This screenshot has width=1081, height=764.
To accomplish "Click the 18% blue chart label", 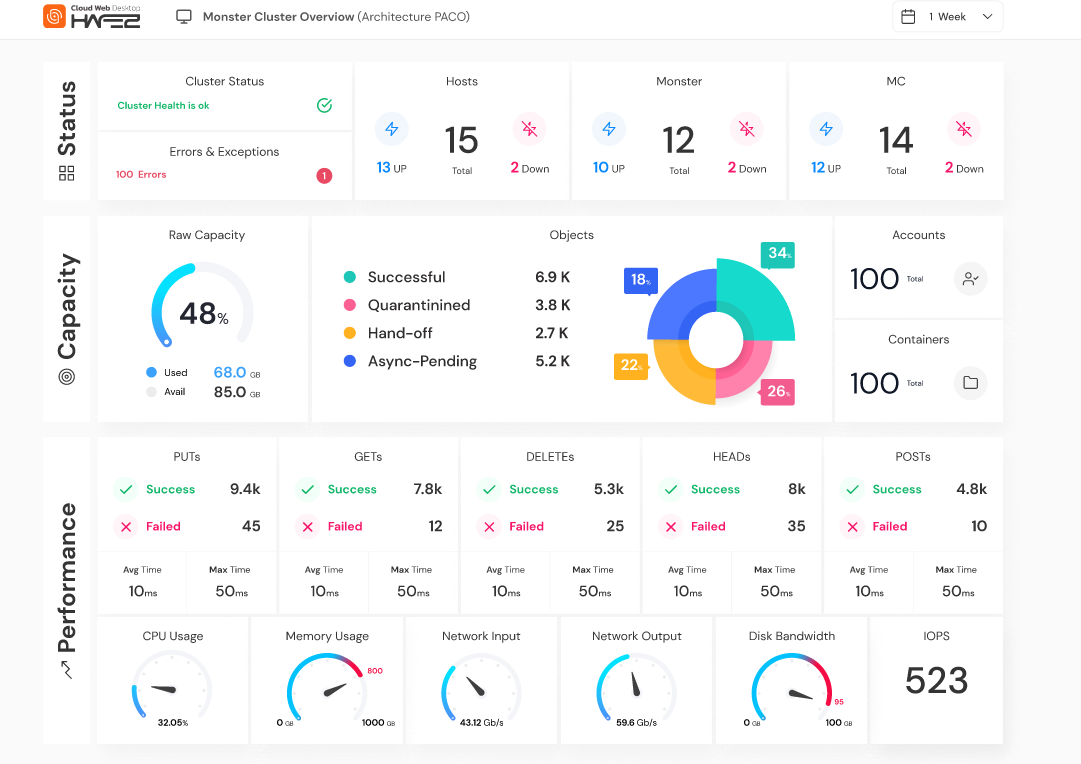I will click(x=641, y=280).
